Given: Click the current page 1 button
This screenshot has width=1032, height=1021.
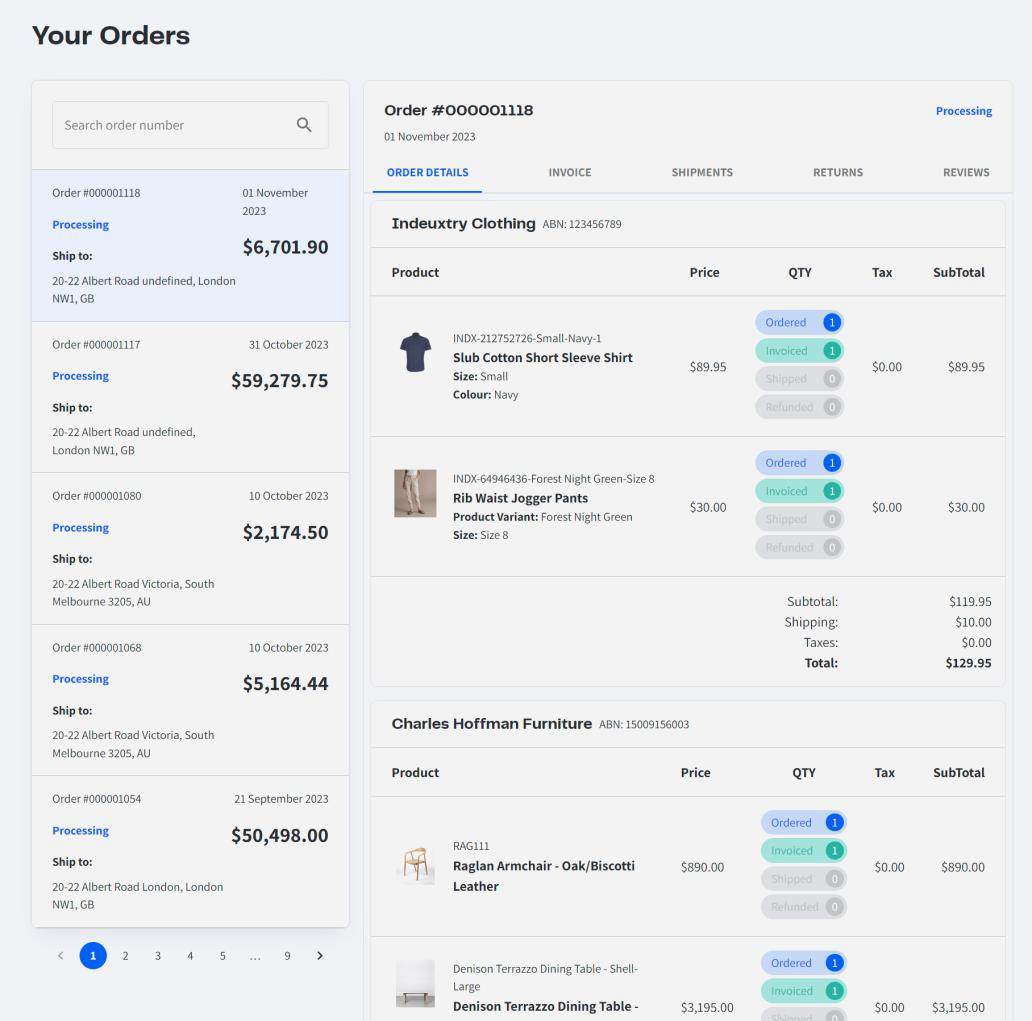Looking at the screenshot, I should coord(93,955).
